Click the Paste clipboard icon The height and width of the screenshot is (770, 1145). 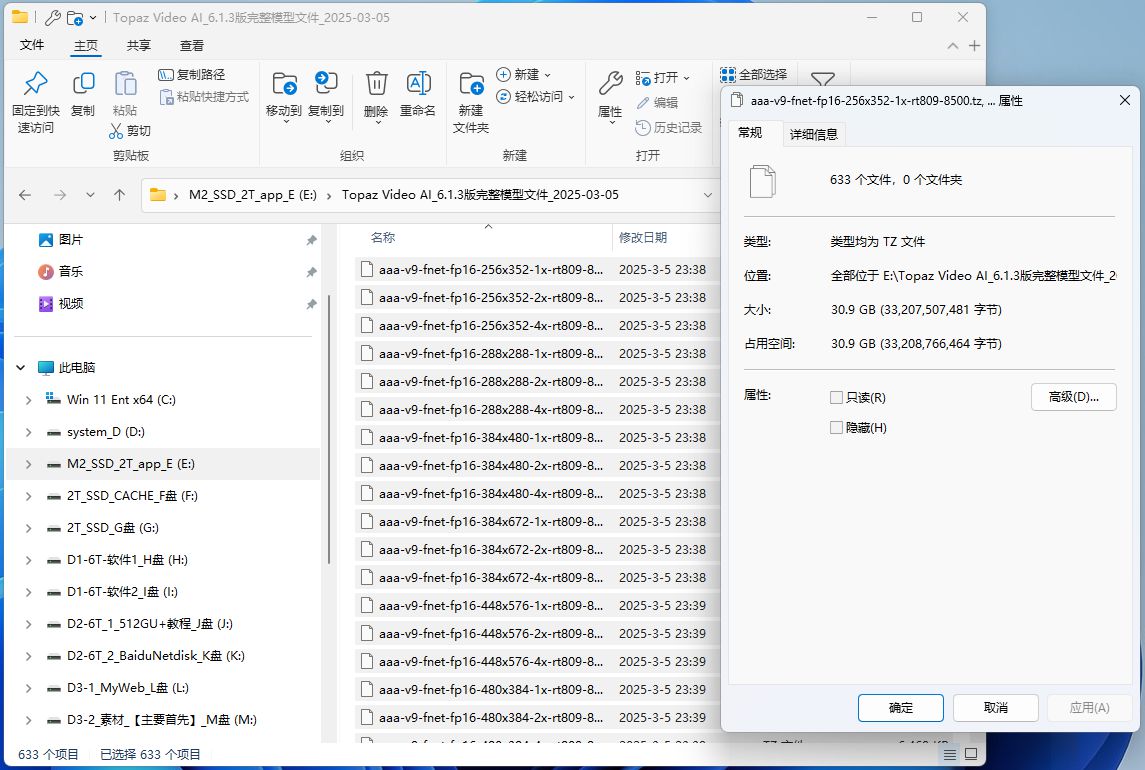[125, 83]
